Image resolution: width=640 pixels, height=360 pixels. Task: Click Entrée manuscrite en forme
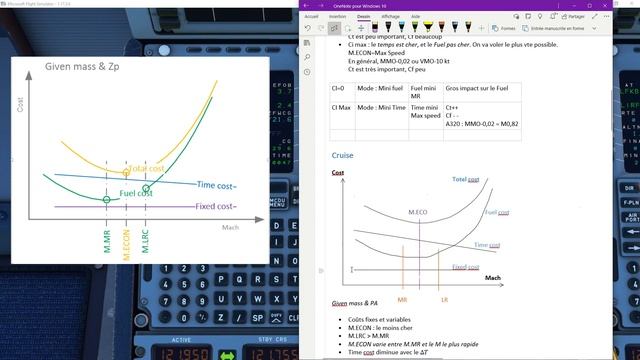(x=553, y=29)
